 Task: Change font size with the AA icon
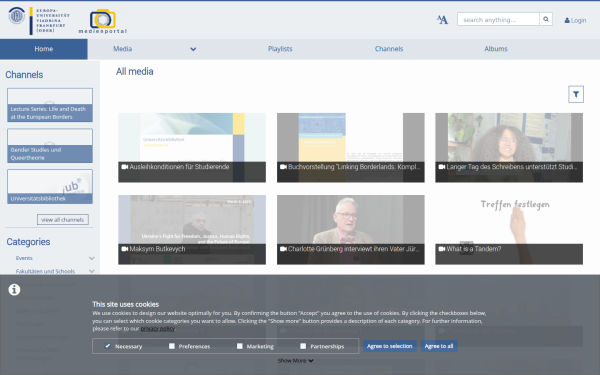point(442,20)
